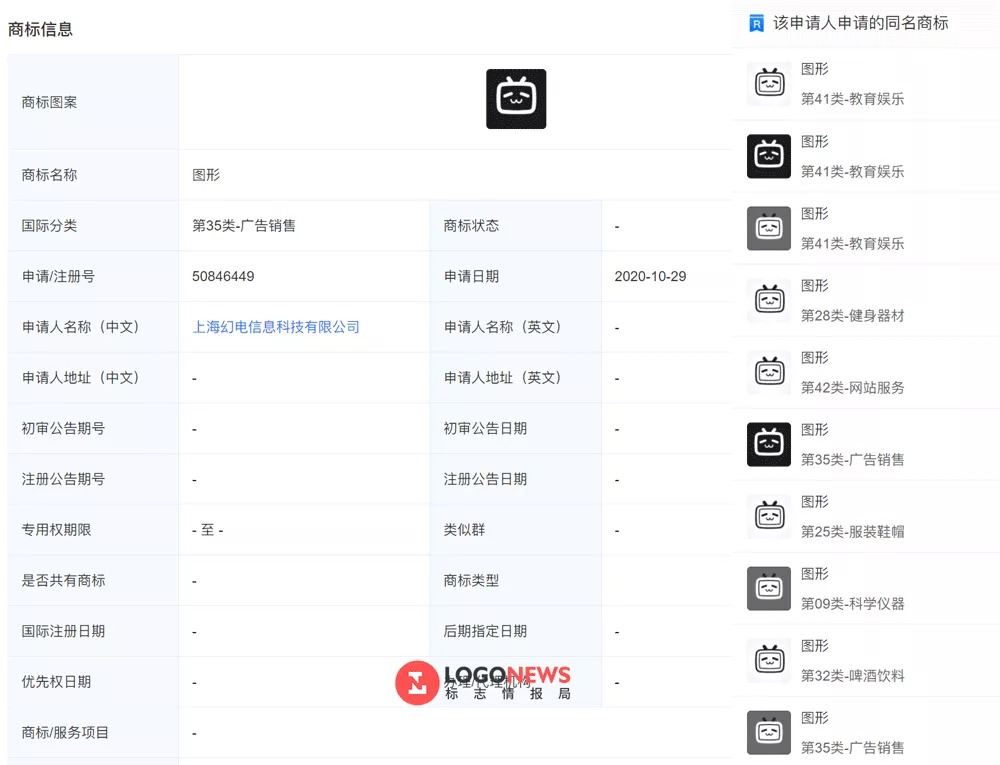1000x765 pixels.
Task: Click the icon next to 第32类-啤酒饮料
Action: (768, 660)
